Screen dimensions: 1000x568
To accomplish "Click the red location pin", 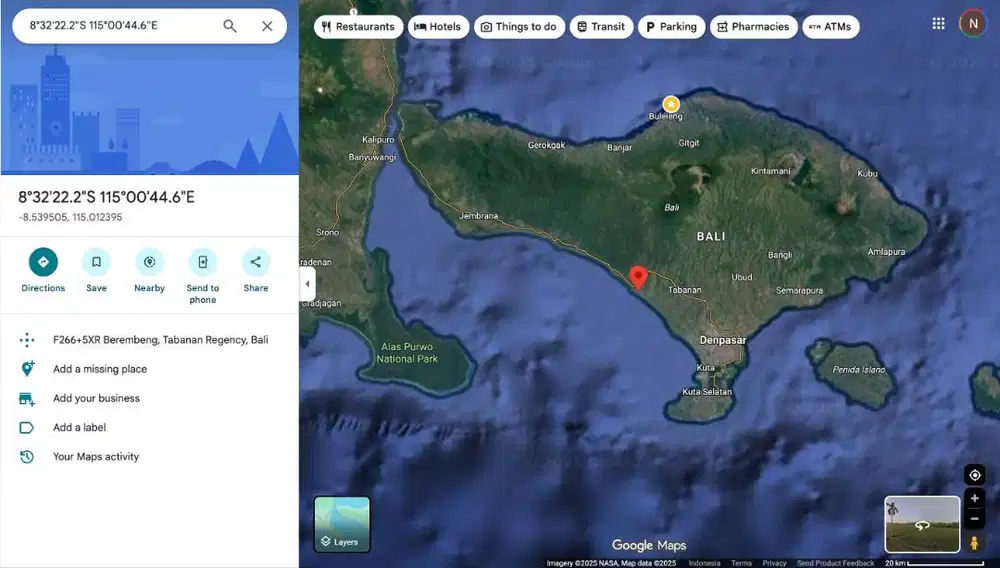I will [638, 278].
